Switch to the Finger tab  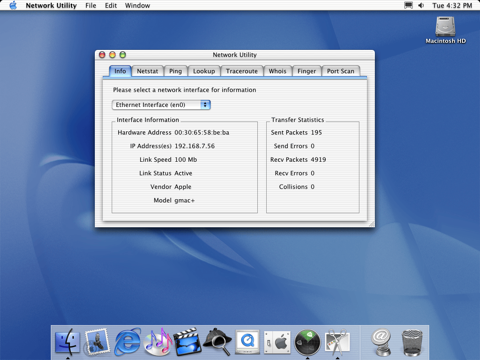(x=307, y=71)
